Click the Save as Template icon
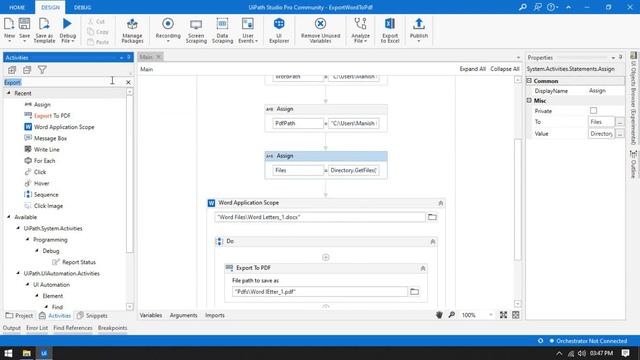The width and height of the screenshot is (640, 360). 44,24
